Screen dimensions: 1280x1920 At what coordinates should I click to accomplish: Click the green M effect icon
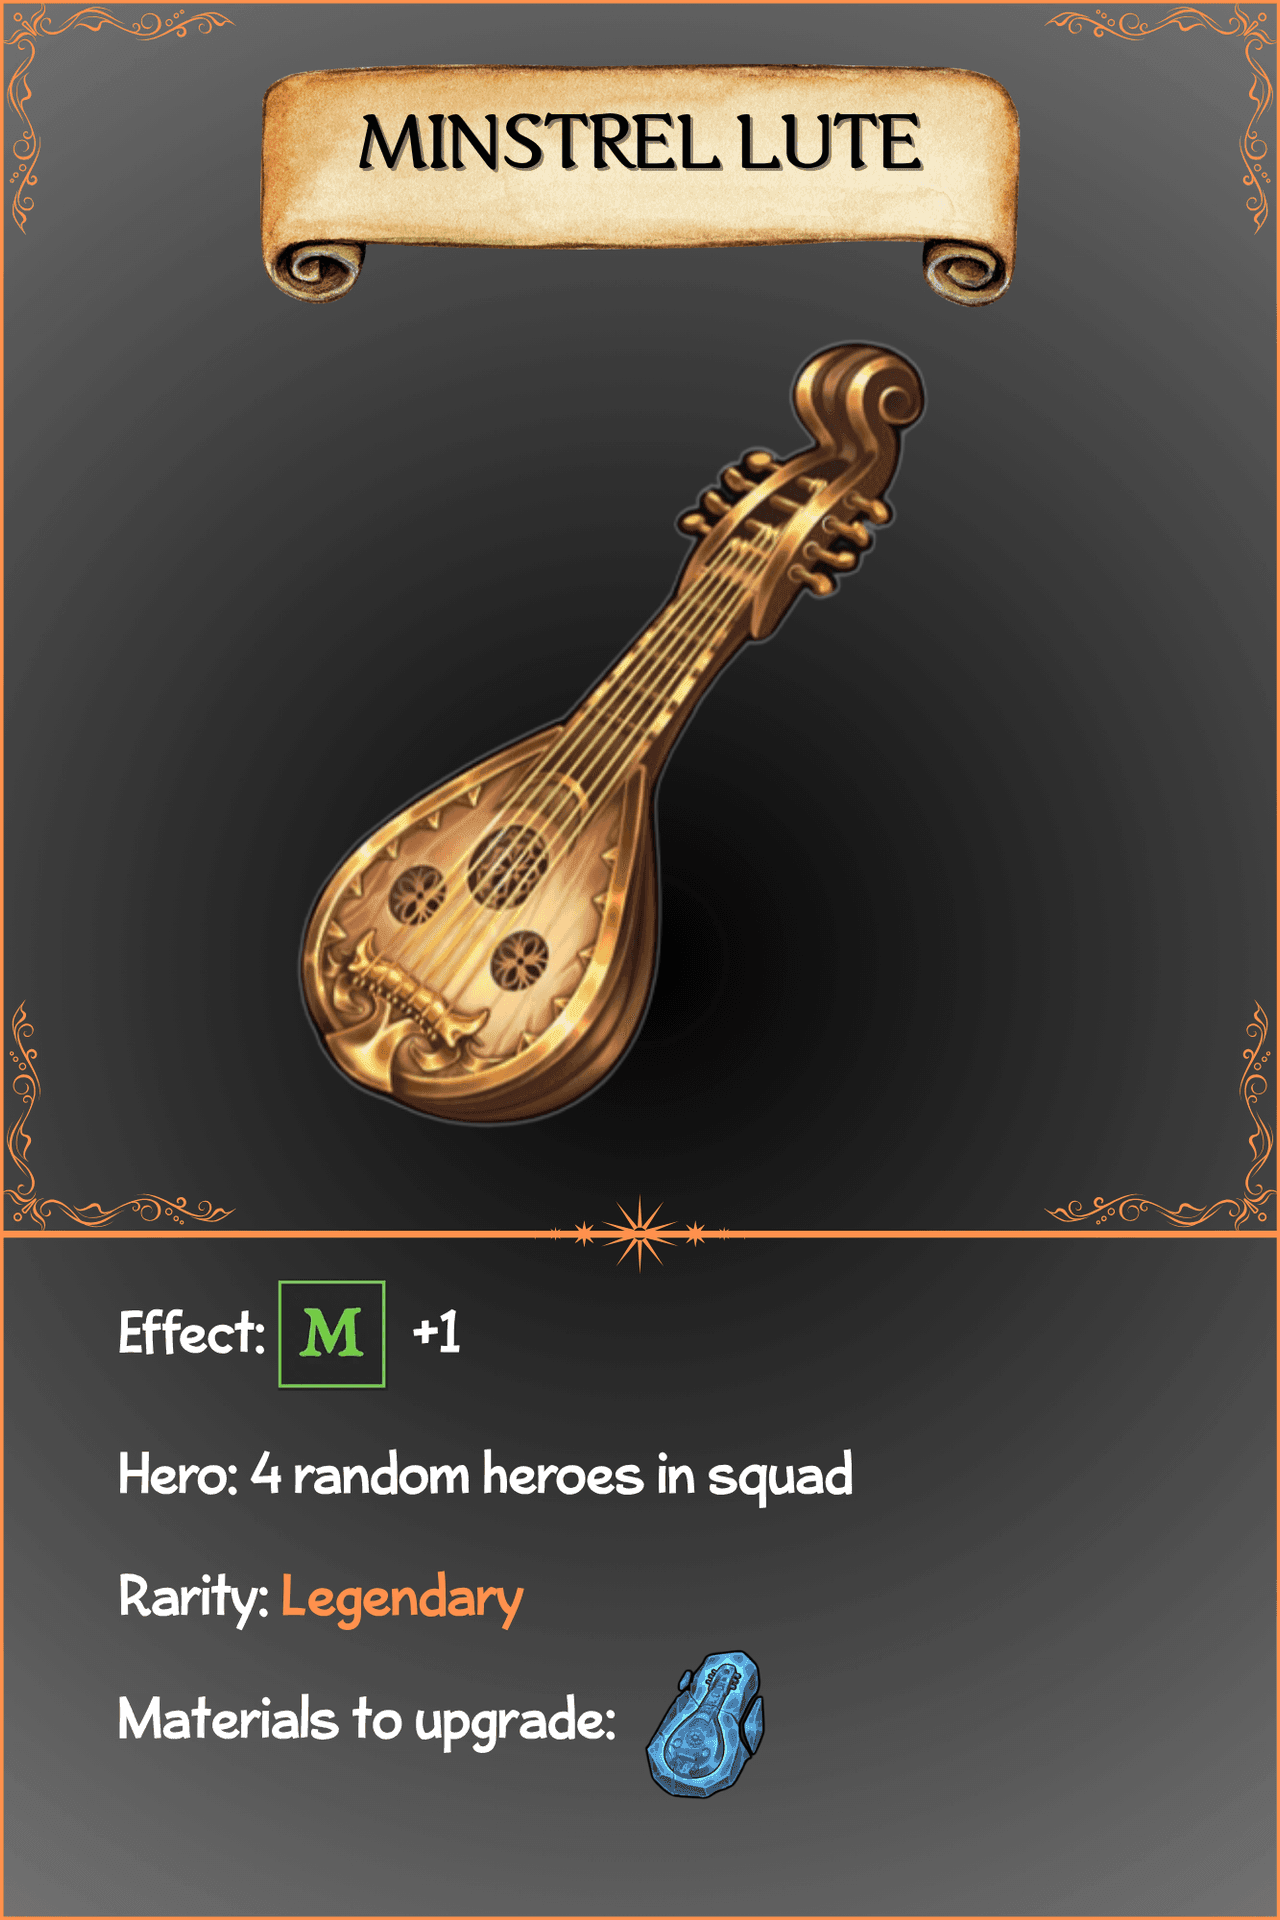[331, 1333]
